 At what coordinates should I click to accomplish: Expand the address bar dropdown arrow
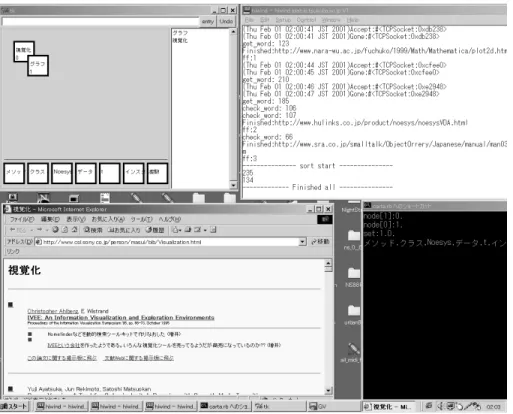click(302, 242)
